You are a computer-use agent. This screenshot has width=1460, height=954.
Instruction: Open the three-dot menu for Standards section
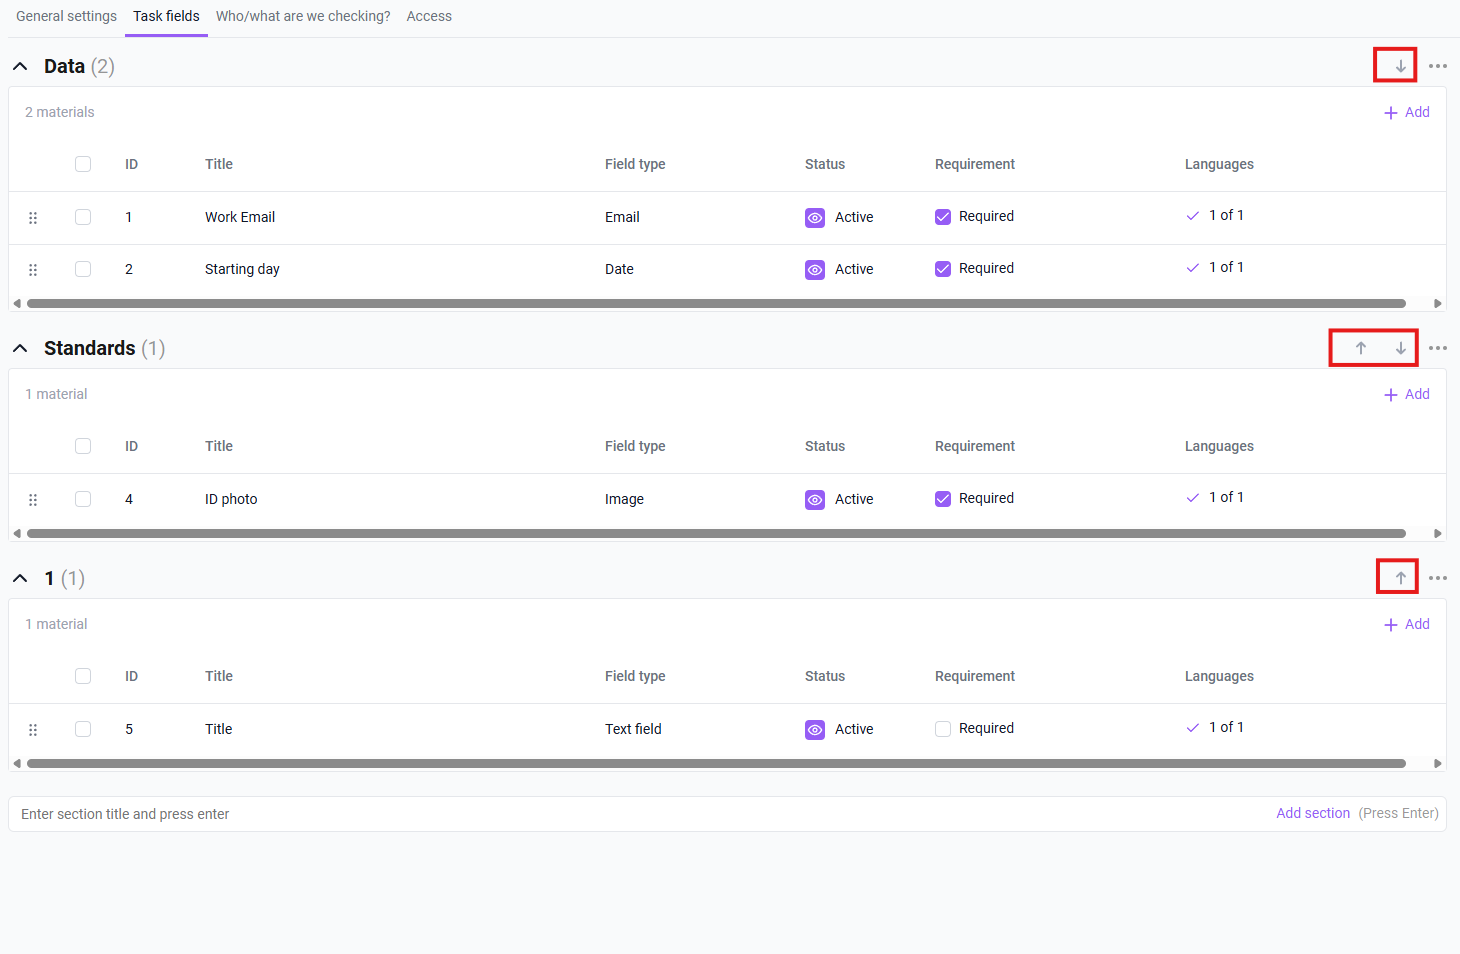pos(1437,348)
